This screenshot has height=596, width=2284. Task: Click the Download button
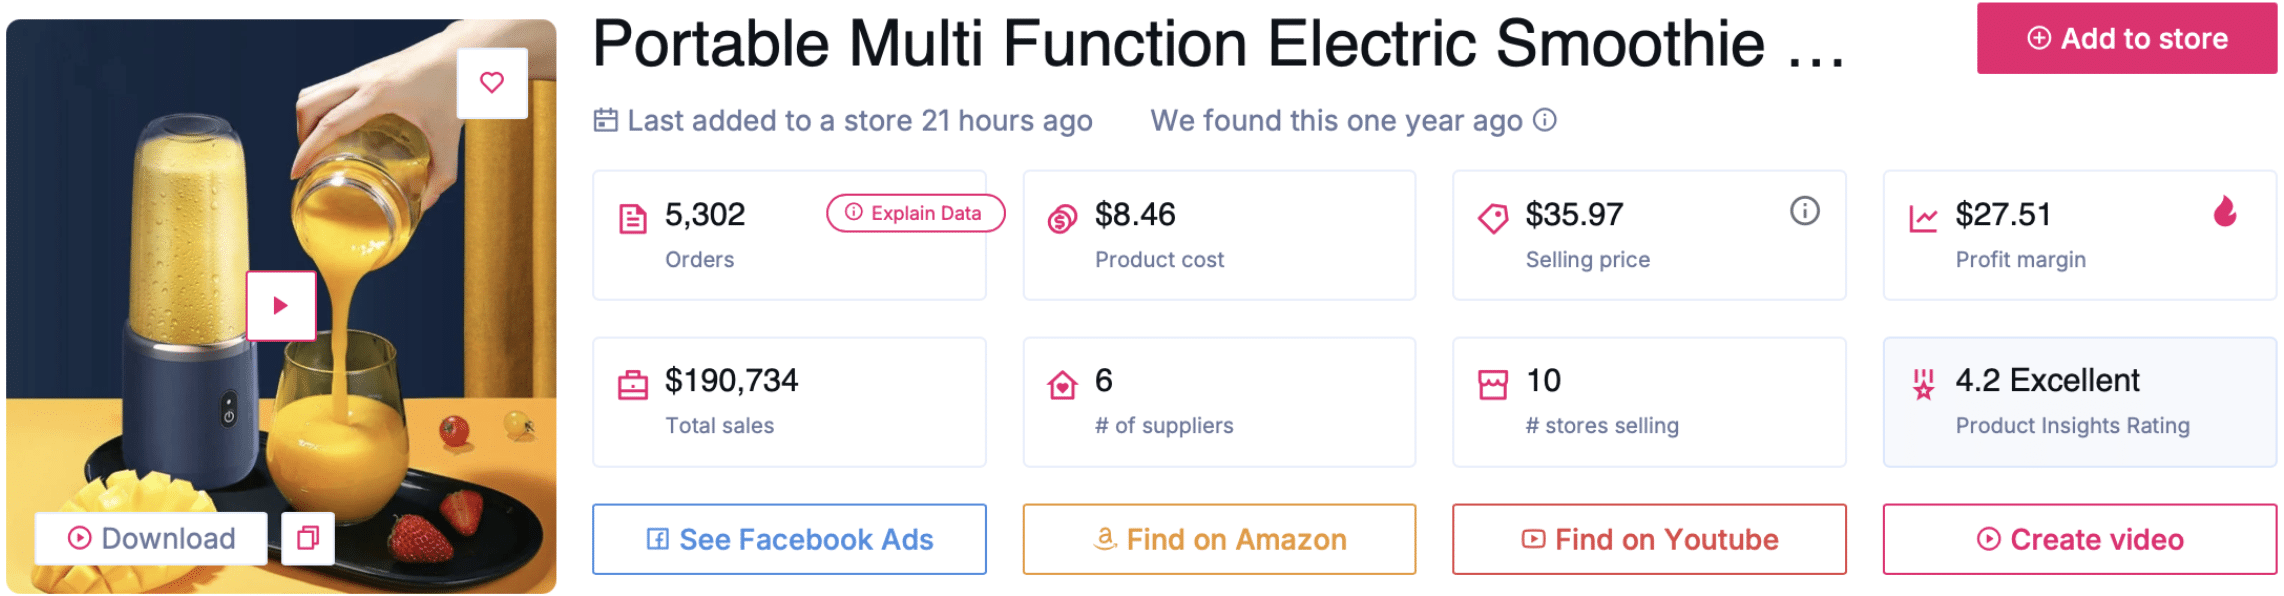tap(151, 539)
